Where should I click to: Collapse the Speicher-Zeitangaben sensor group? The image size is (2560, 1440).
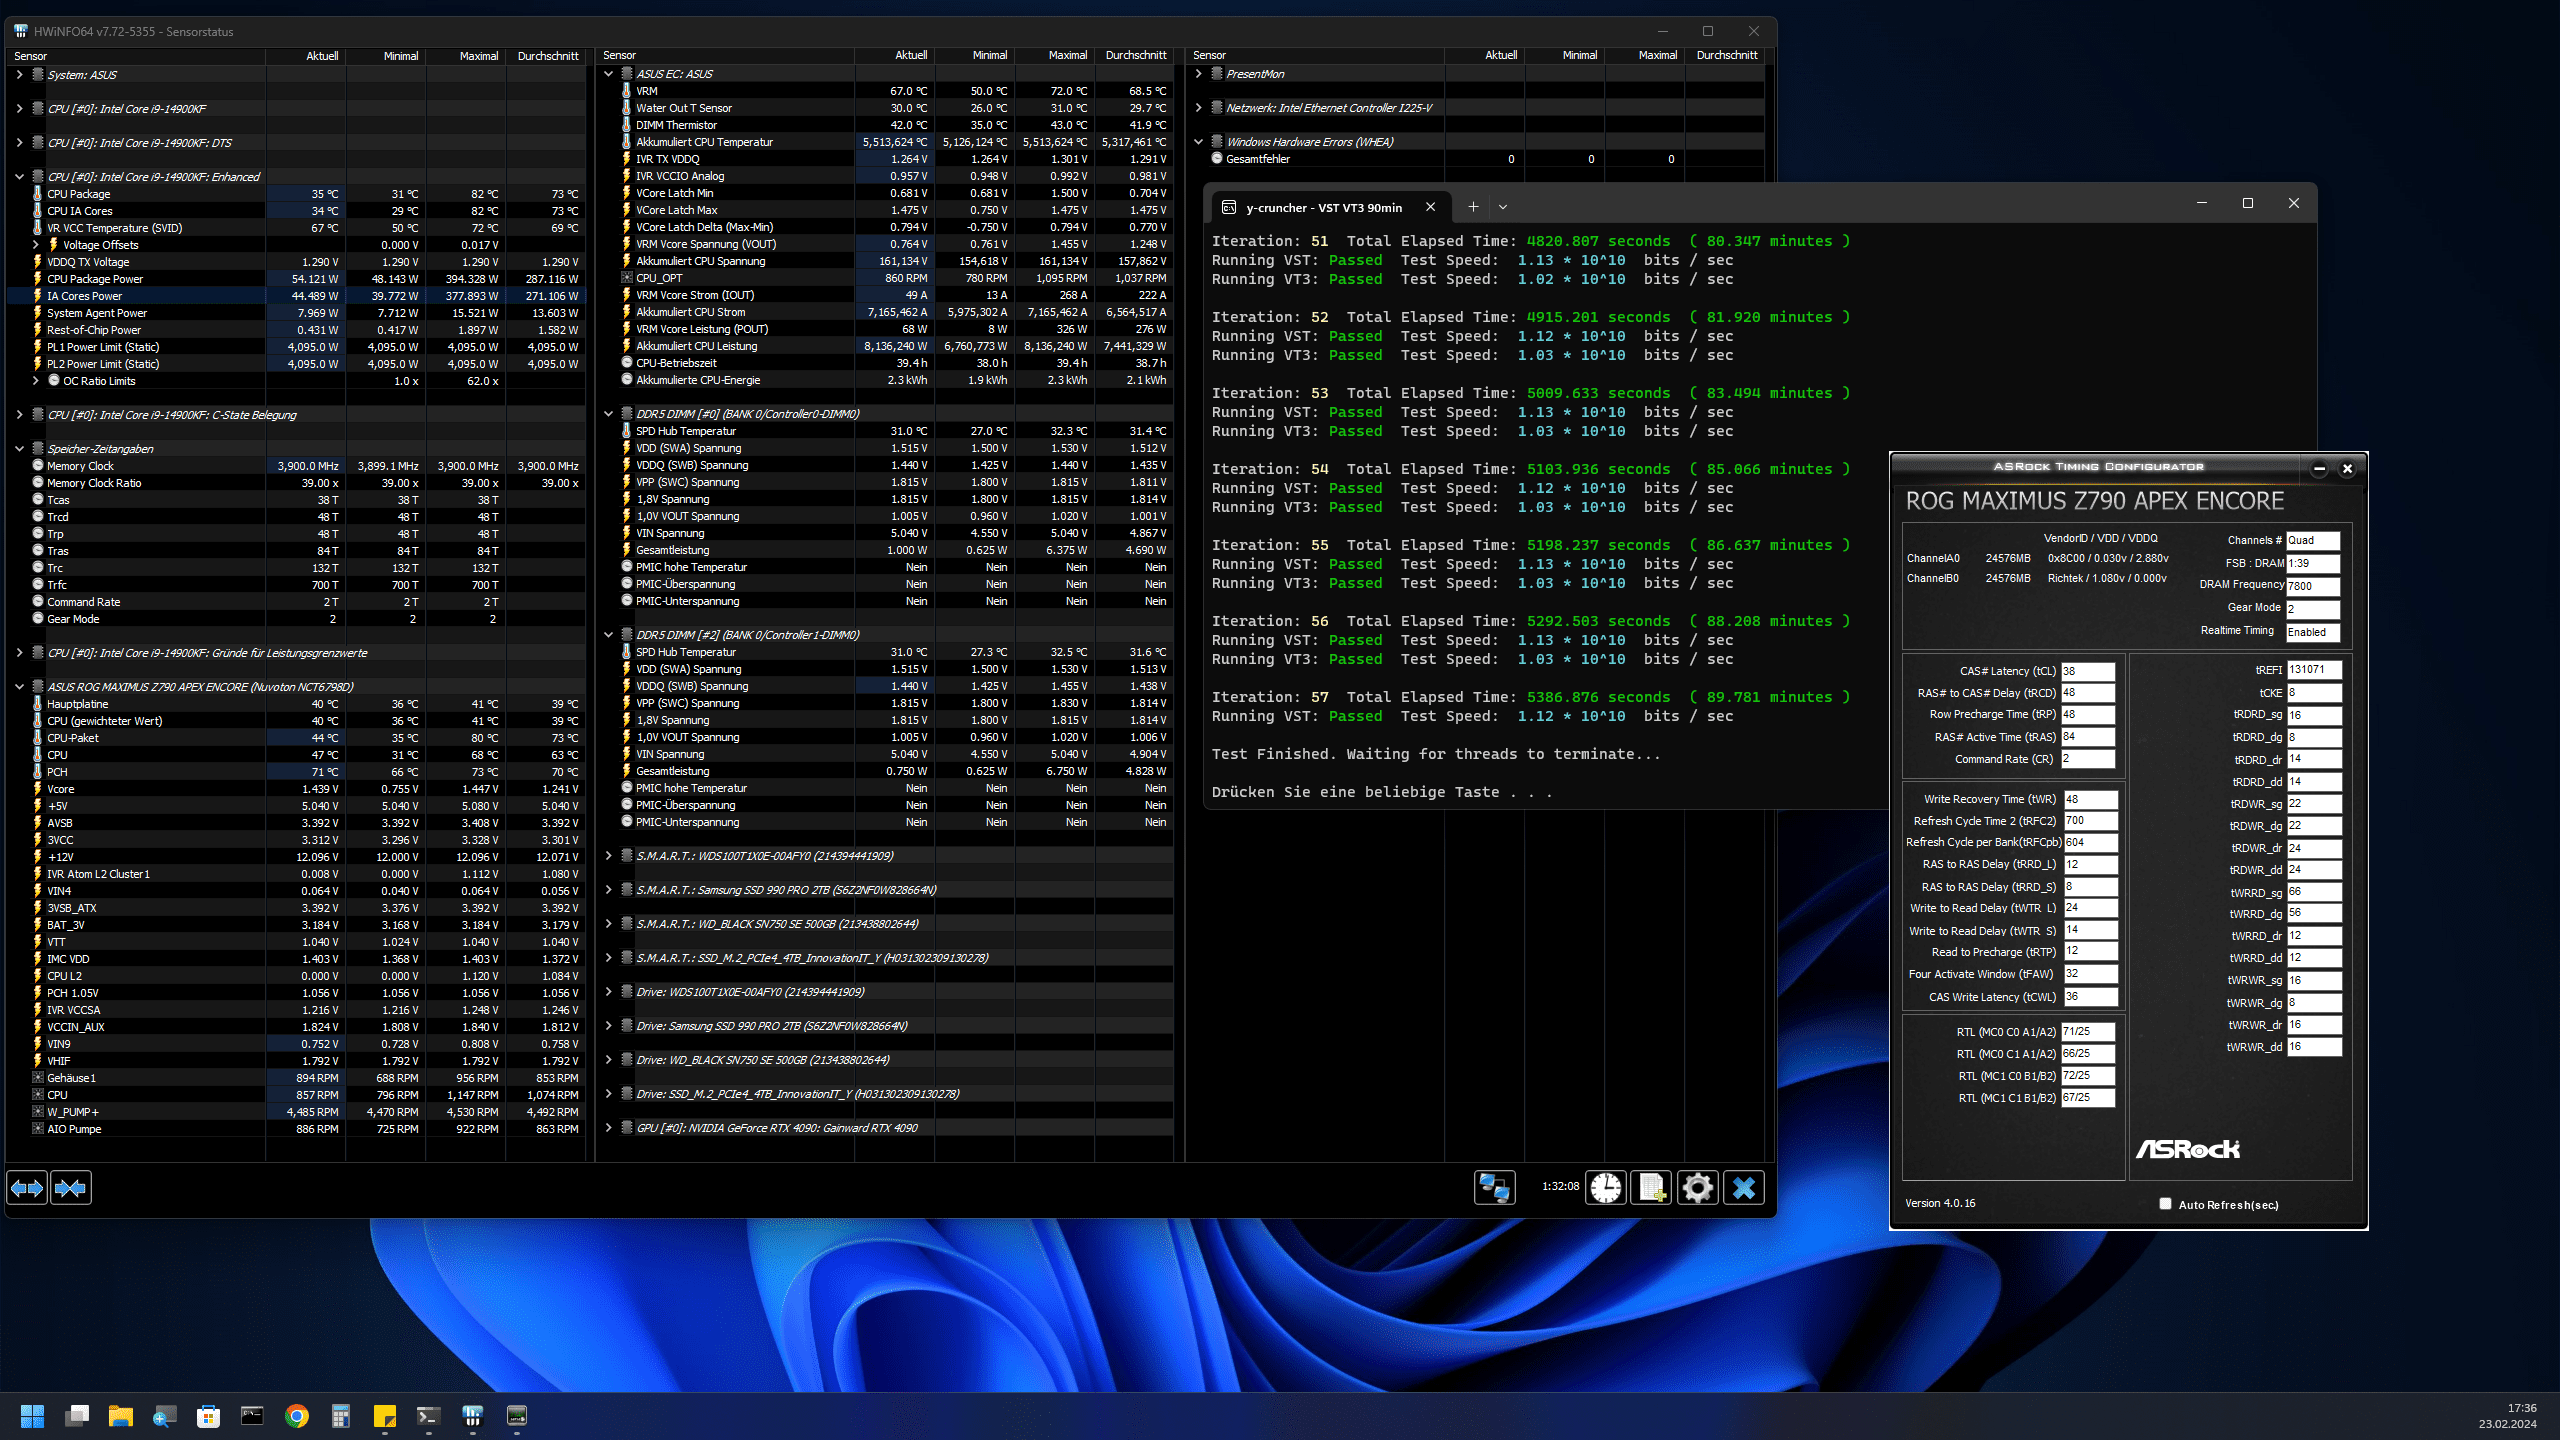(19, 449)
